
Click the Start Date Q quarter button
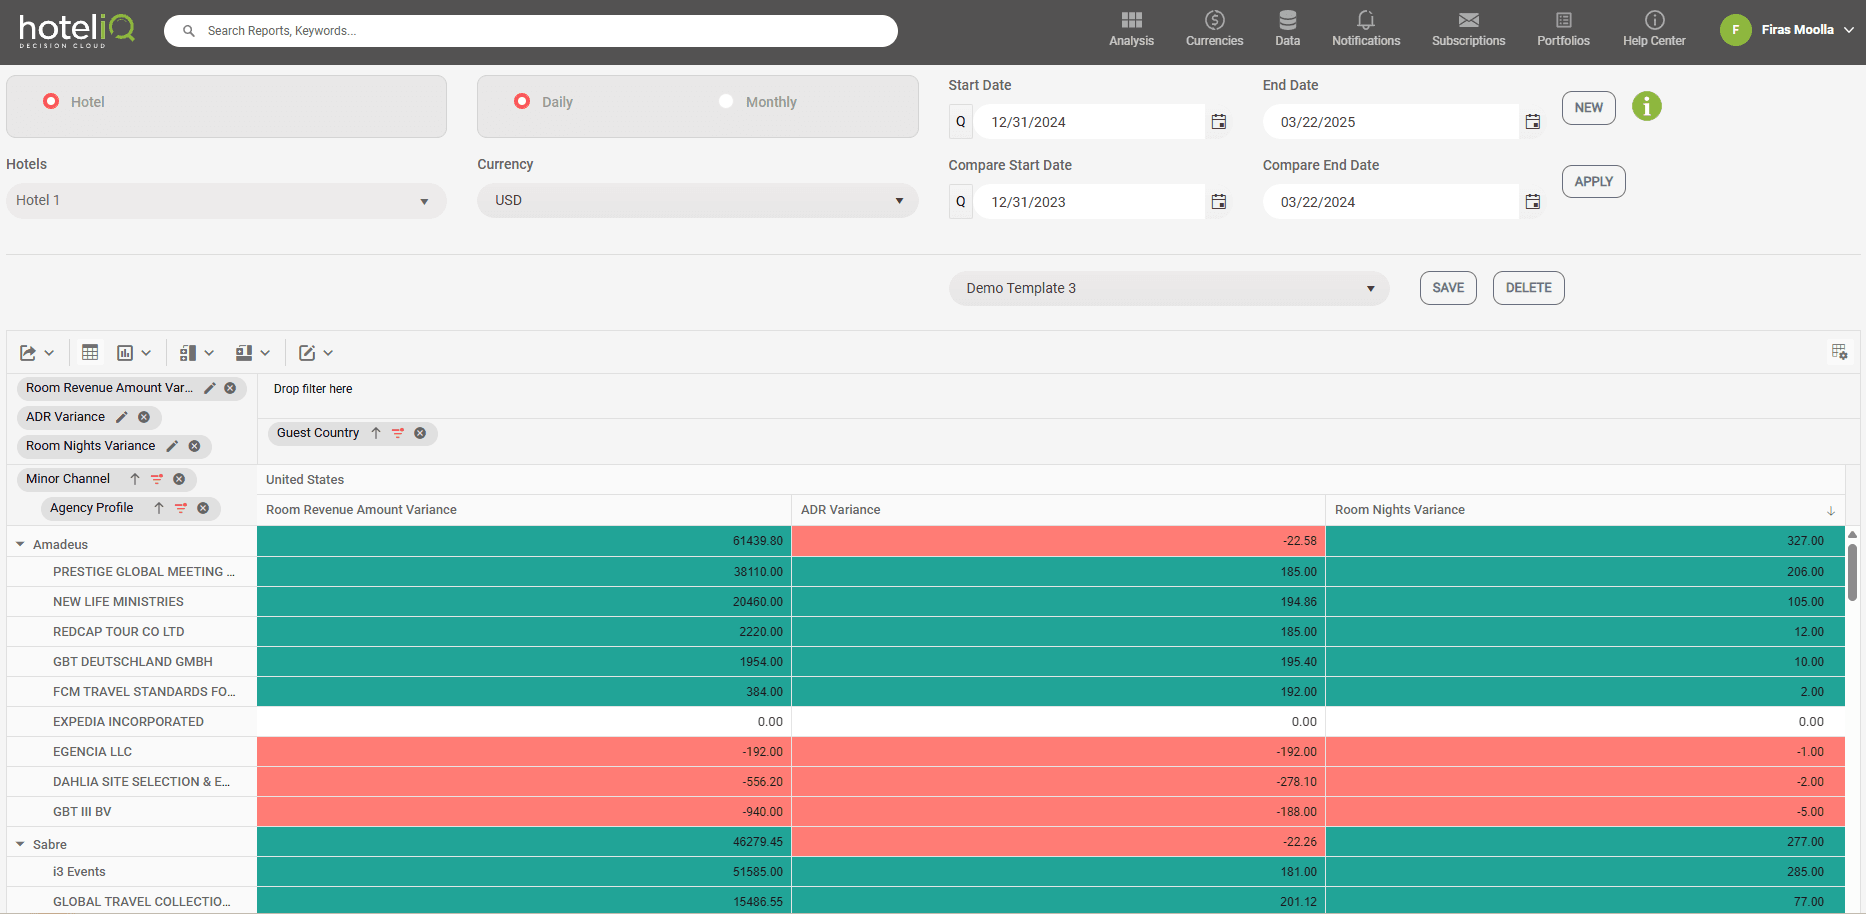[961, 122]
